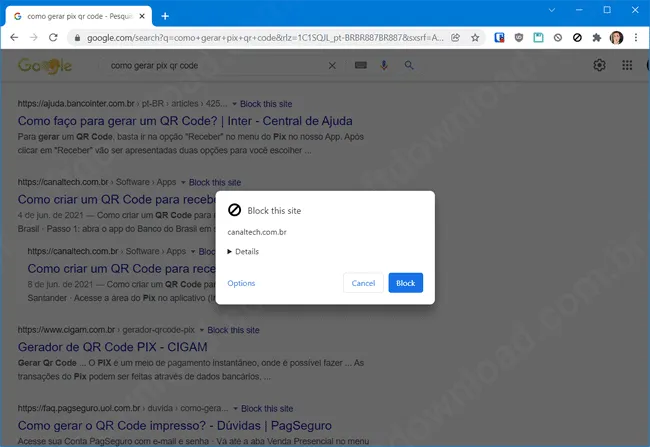This screenshot has width=650, height=447.
Task: Click the shield extension icon
Action: (519, 38)
